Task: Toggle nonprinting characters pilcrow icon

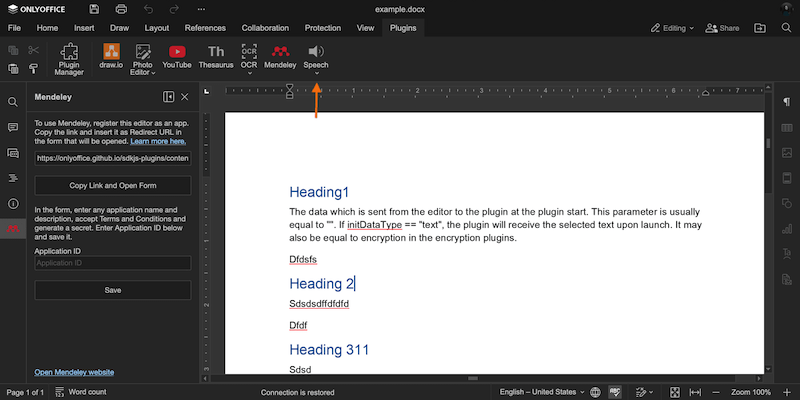Action: (787, 102)
